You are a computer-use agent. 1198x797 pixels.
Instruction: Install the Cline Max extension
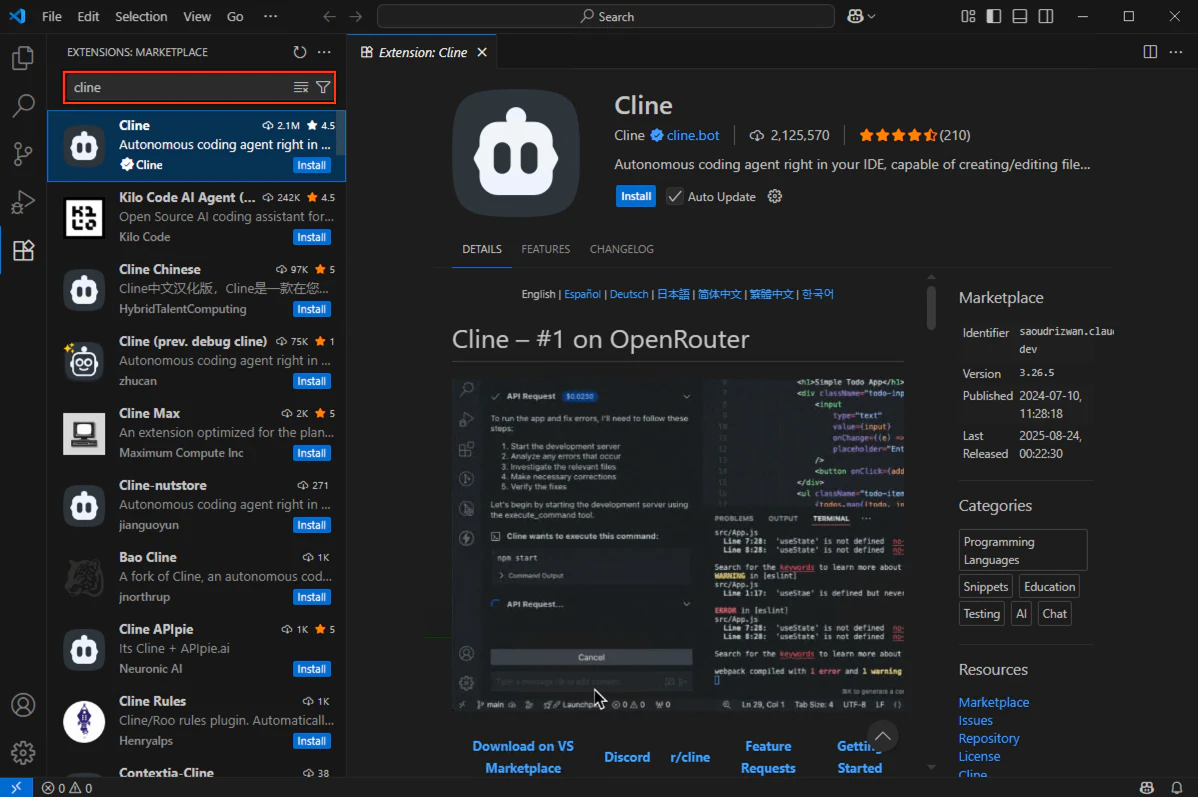pos(312,453)
